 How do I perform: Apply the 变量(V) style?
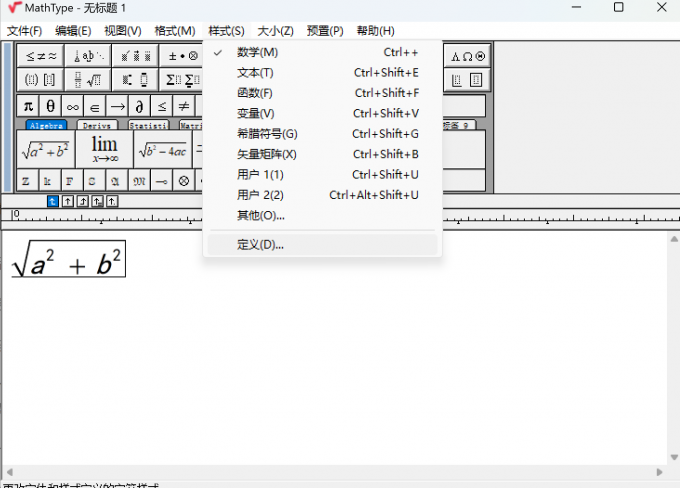[x=322, y=114]
